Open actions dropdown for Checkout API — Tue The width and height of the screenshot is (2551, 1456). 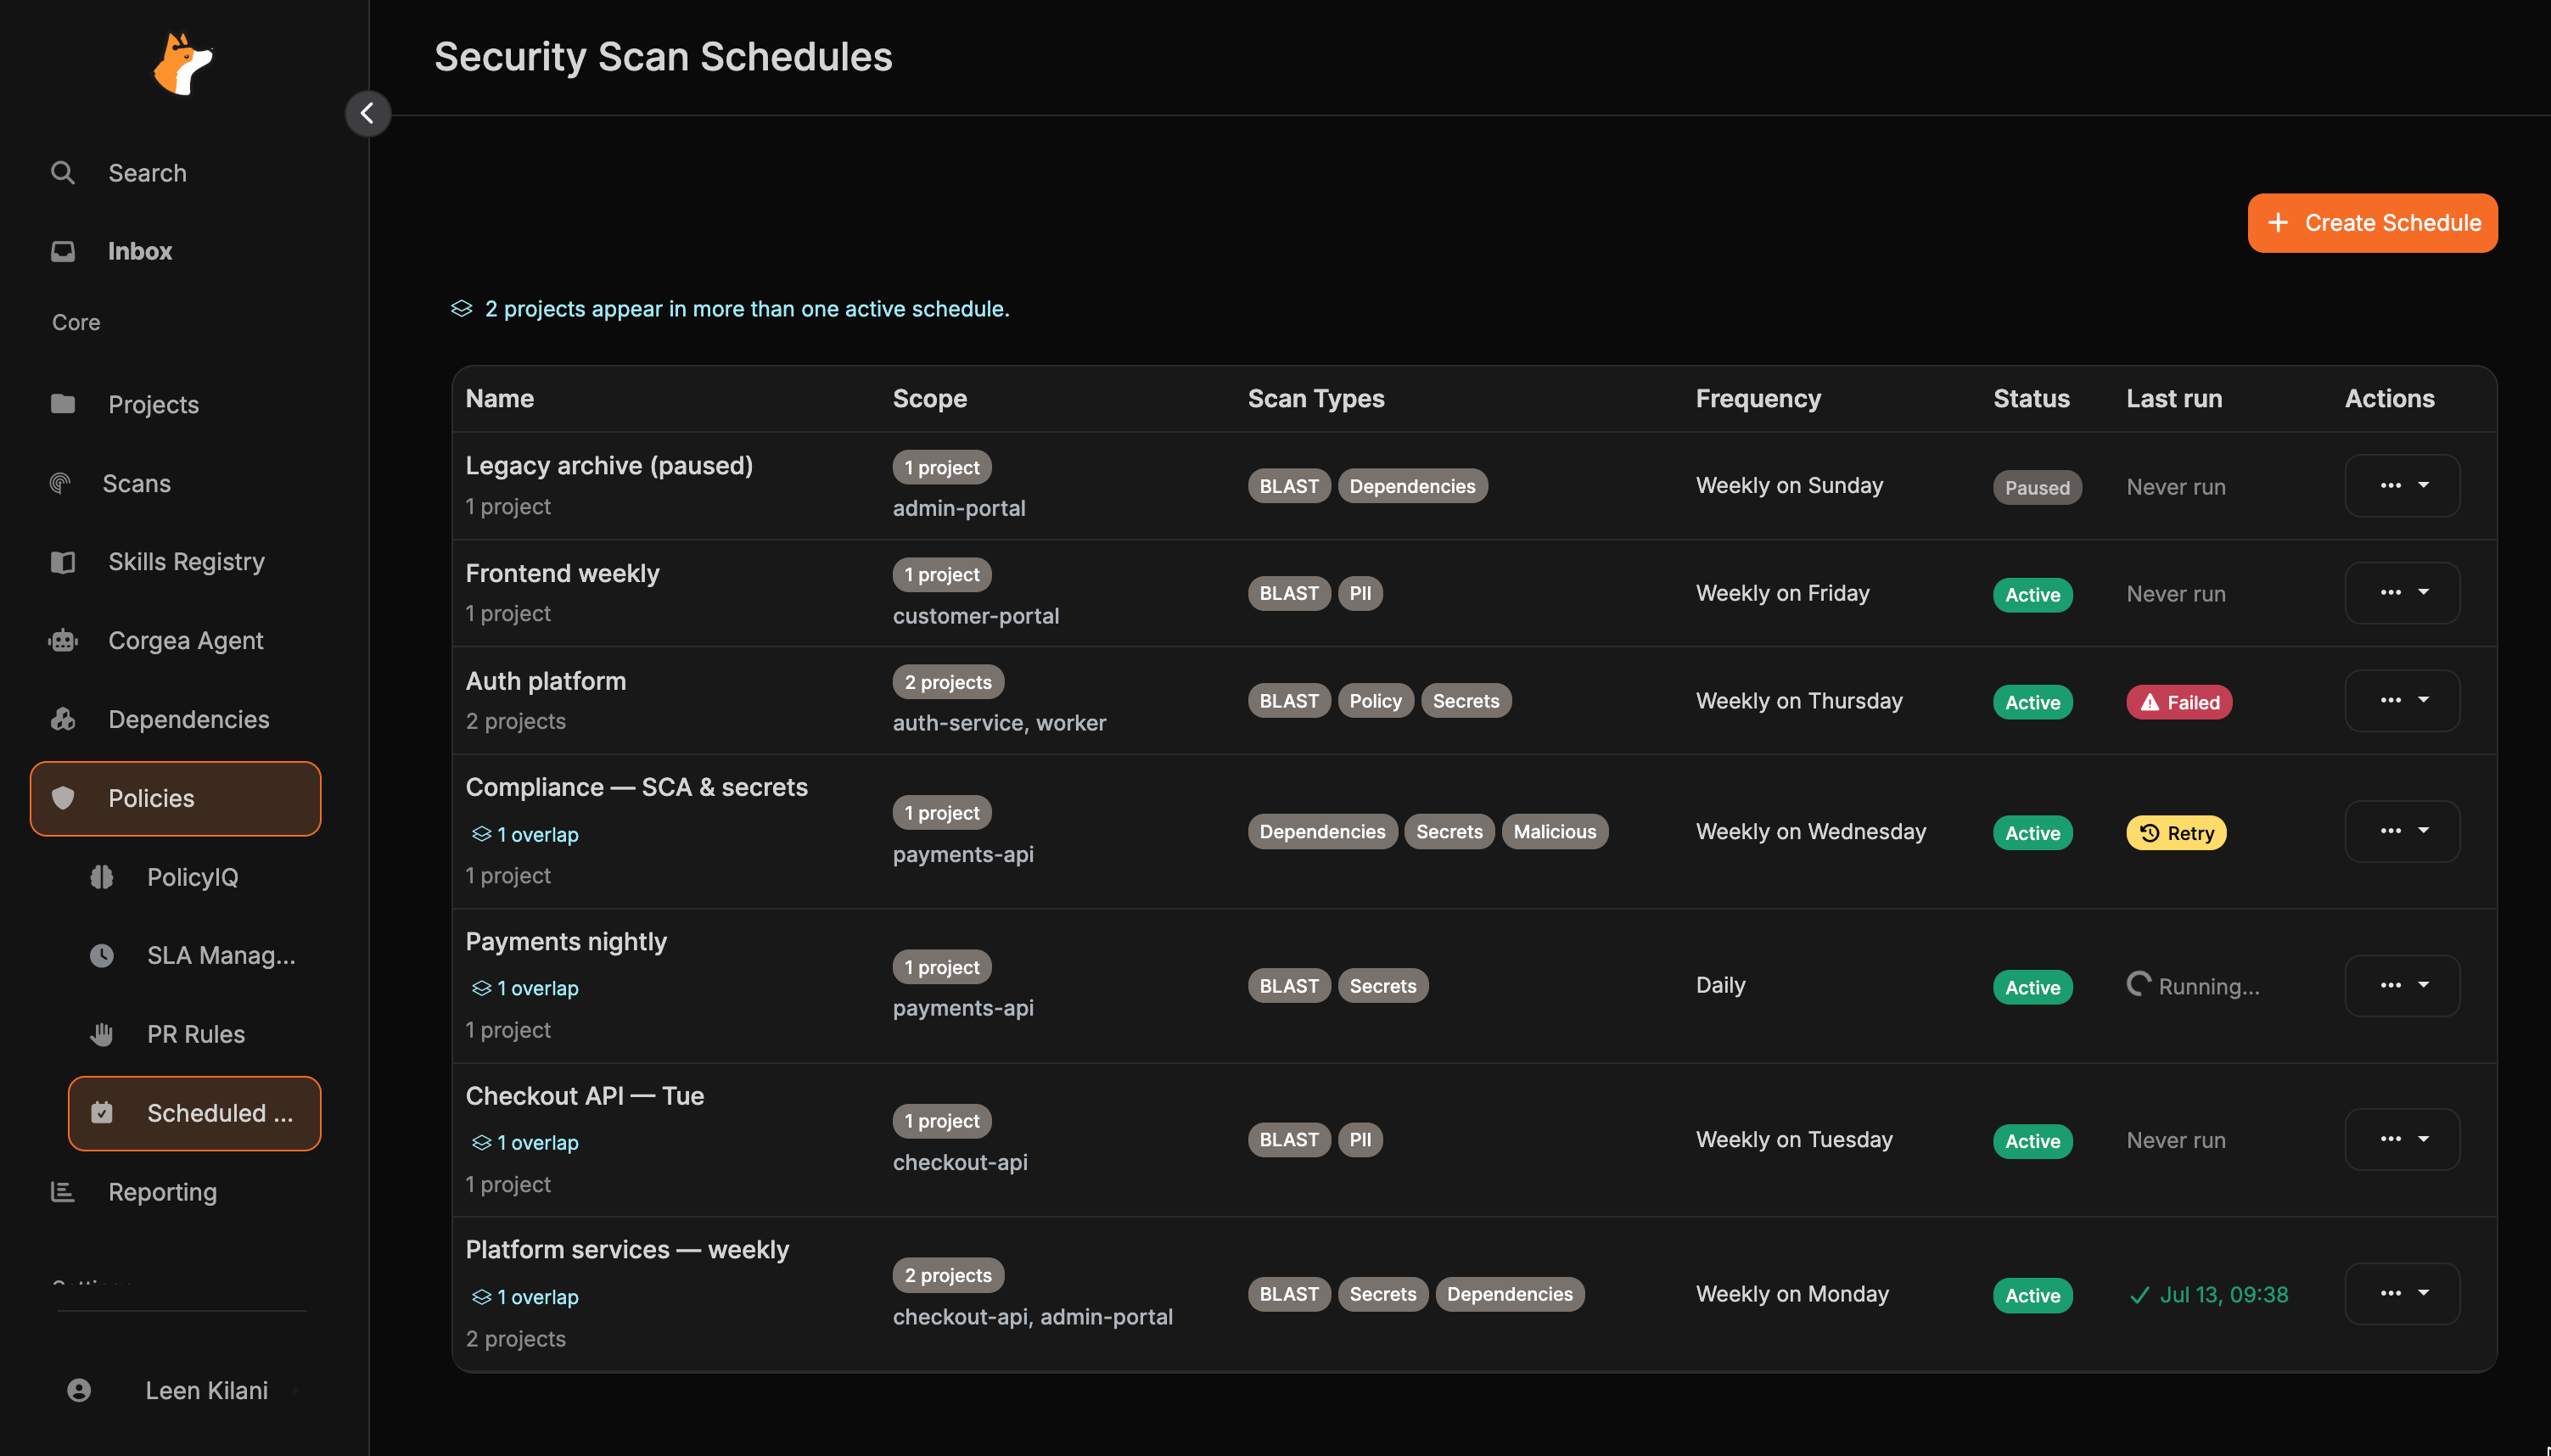[2402, 1140]
